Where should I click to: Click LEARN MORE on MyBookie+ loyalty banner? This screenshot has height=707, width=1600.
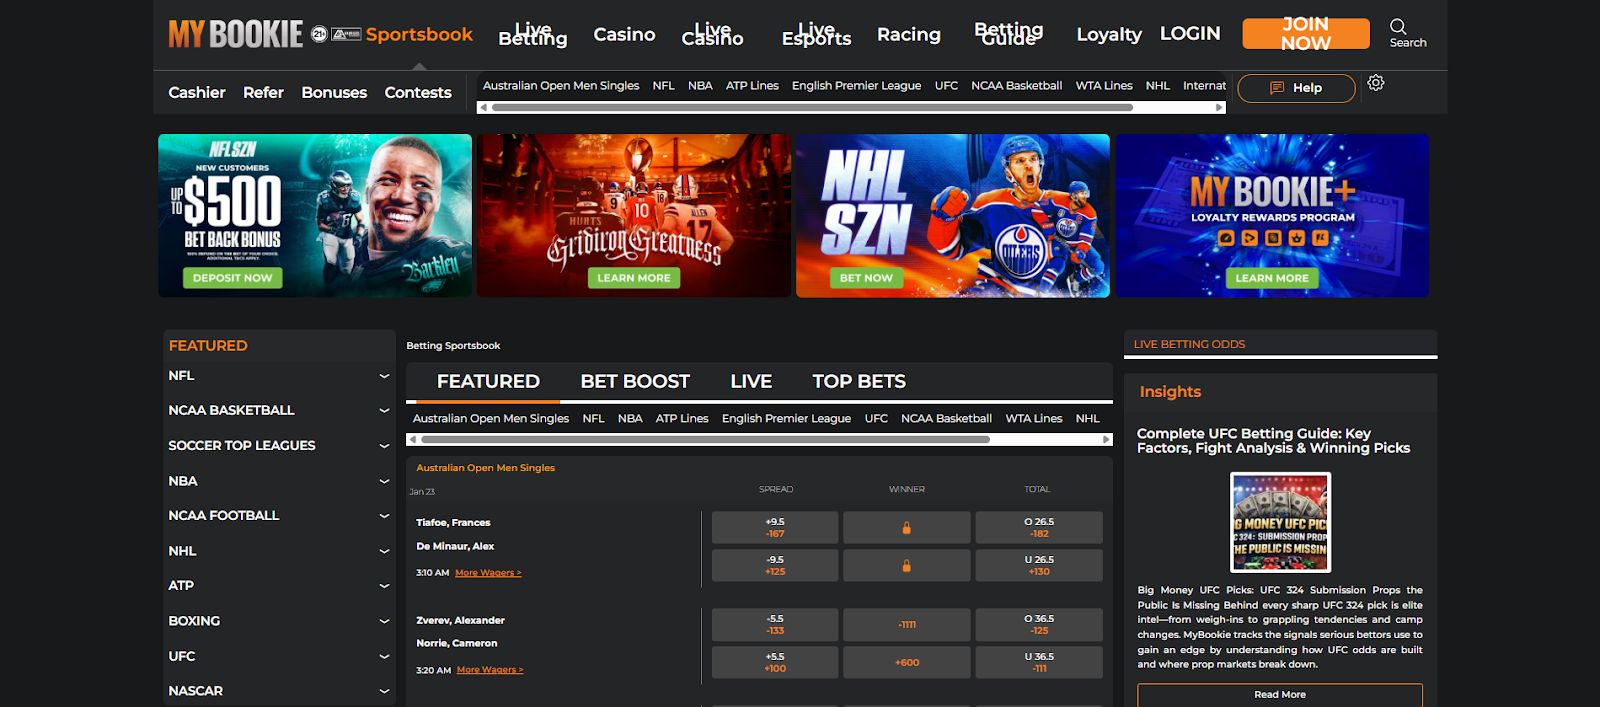point(1272,278)
